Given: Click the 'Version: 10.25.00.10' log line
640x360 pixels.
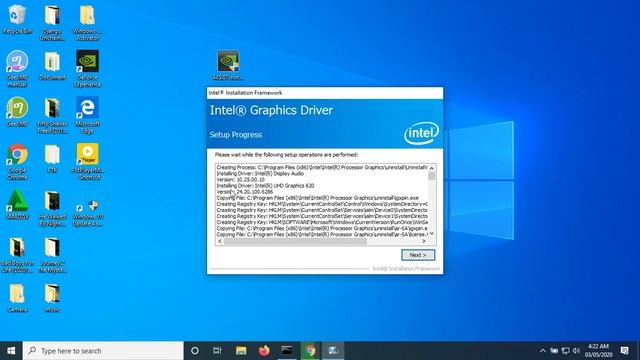Looking at the screenshot, I should coord(240,180).
